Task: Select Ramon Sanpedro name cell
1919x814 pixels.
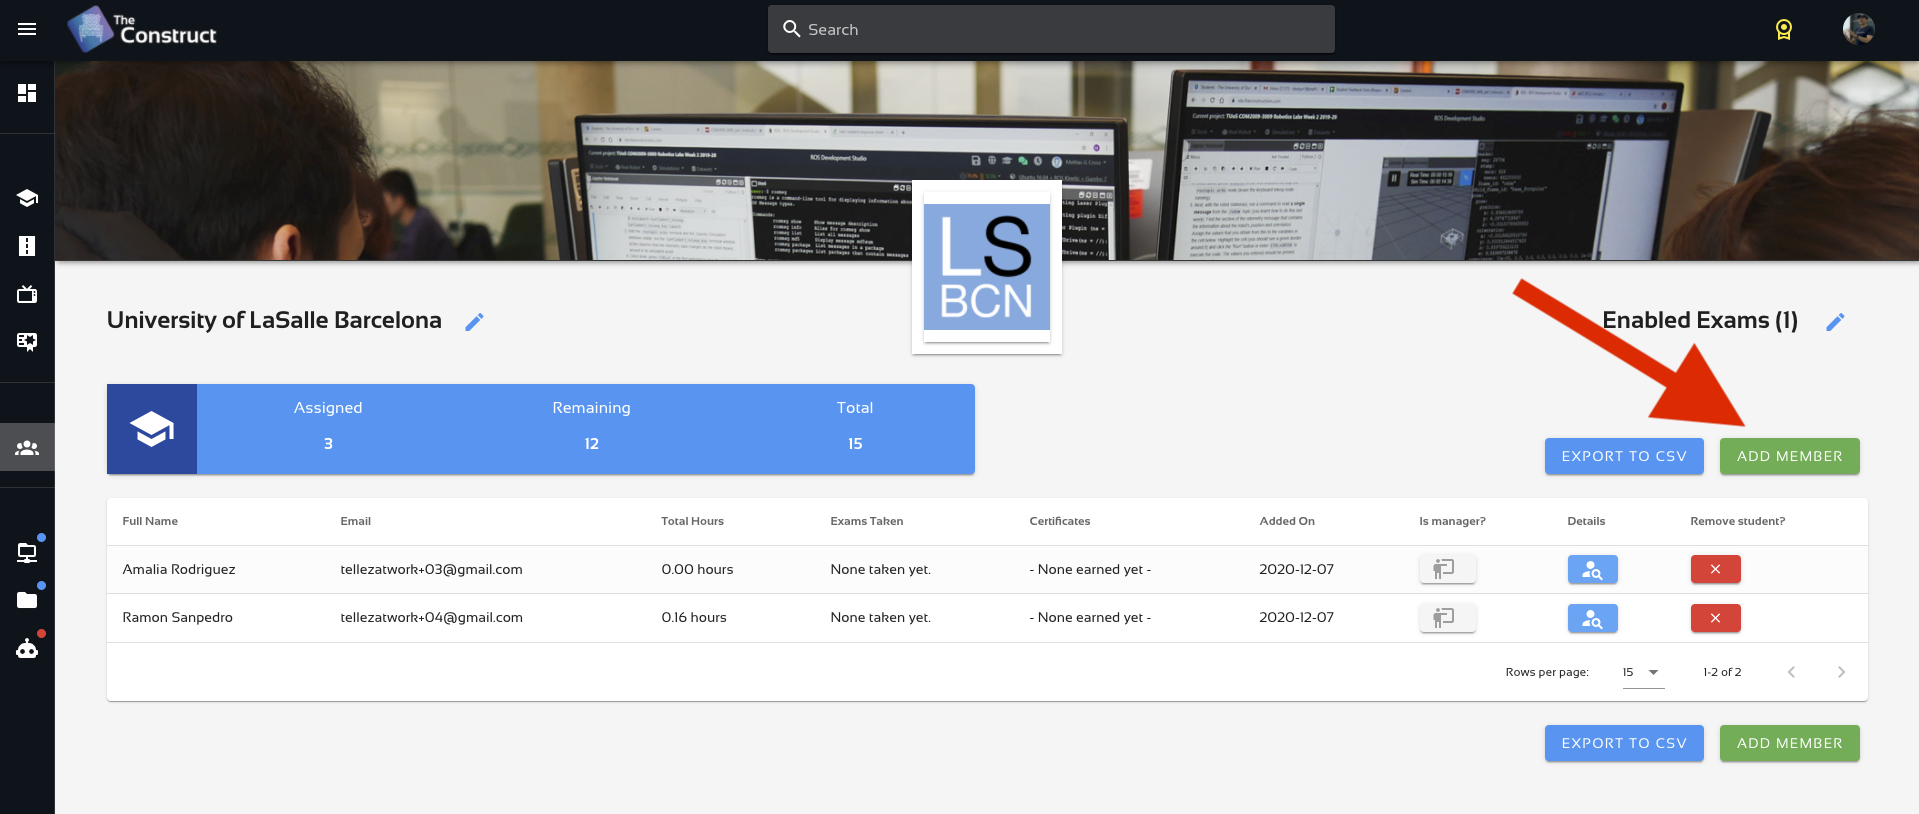Action: [177, 618]
